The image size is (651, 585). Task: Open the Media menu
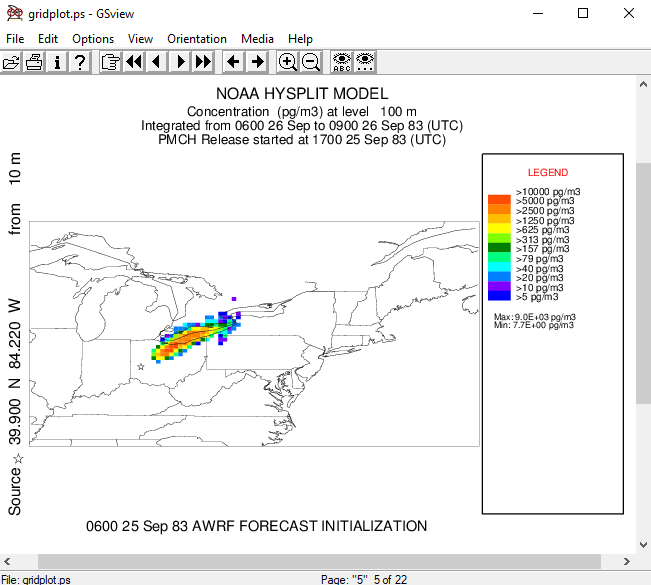point(257,39)
